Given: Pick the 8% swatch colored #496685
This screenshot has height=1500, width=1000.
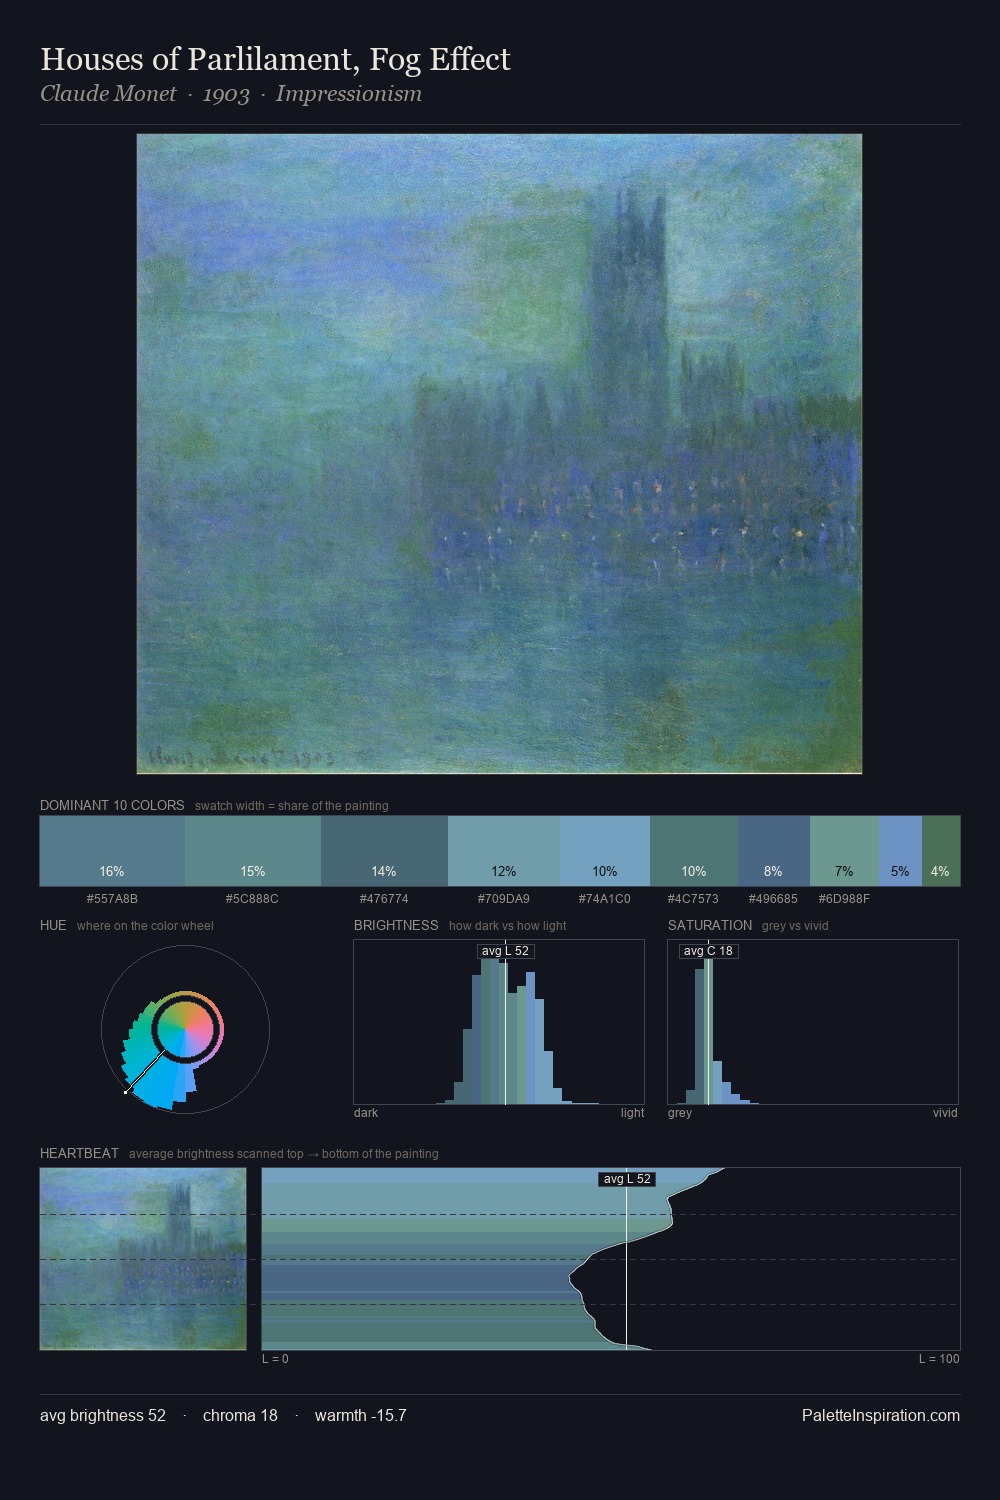Looking at the screenshot, I should click(x=774, y=851).
